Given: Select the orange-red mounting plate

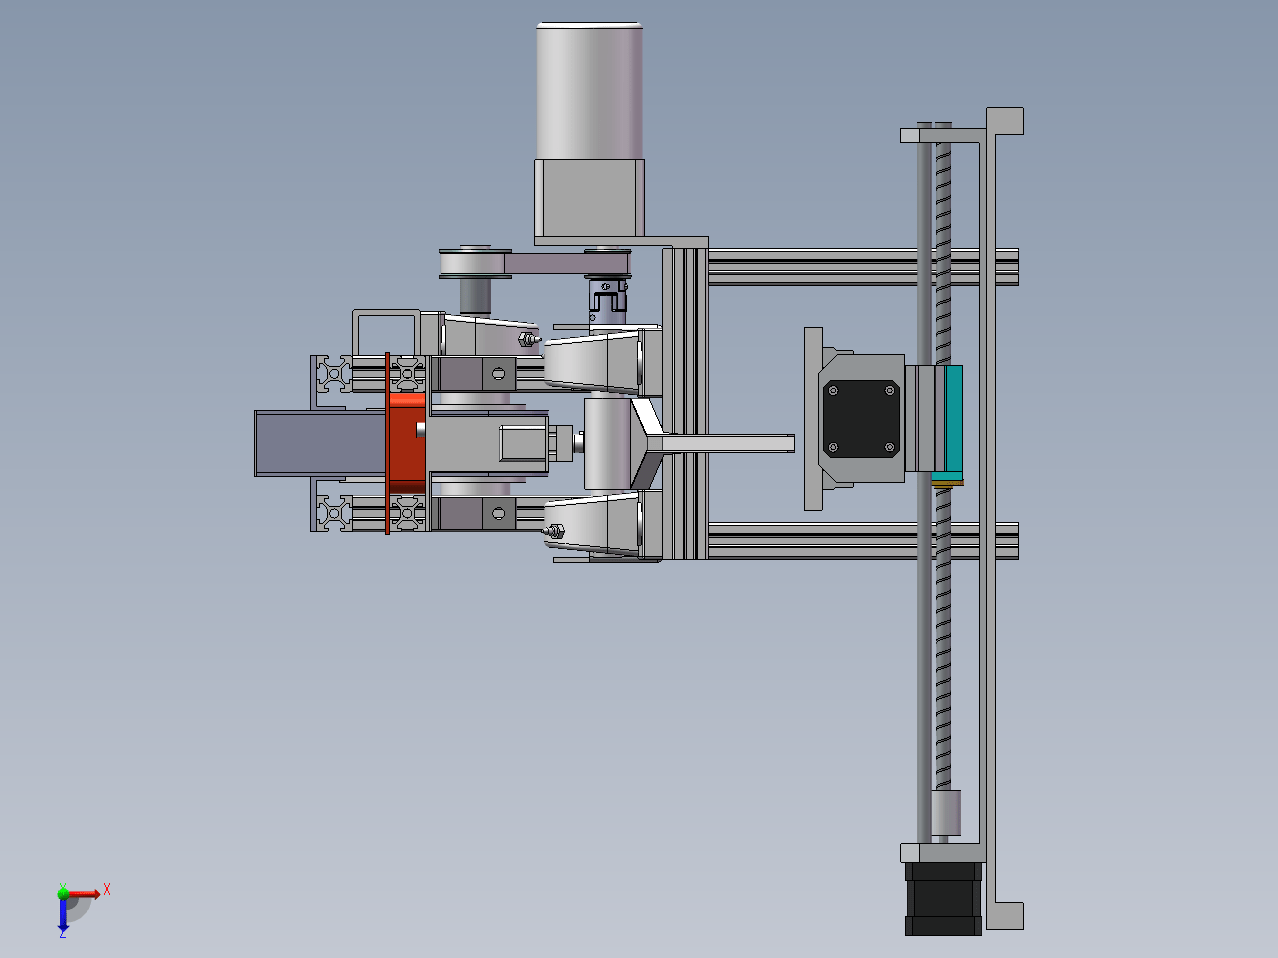Looking at the screenshot, I should 405,443.
